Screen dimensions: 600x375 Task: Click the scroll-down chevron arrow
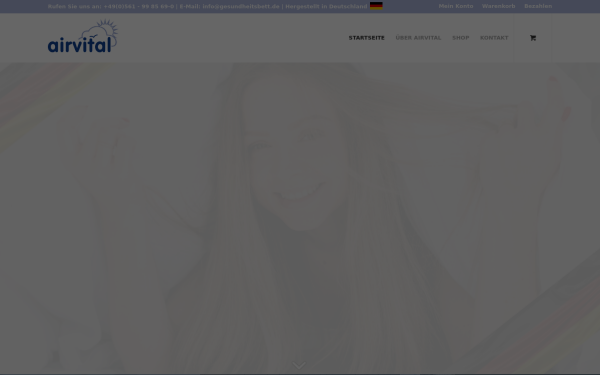(x=299, y=365)
